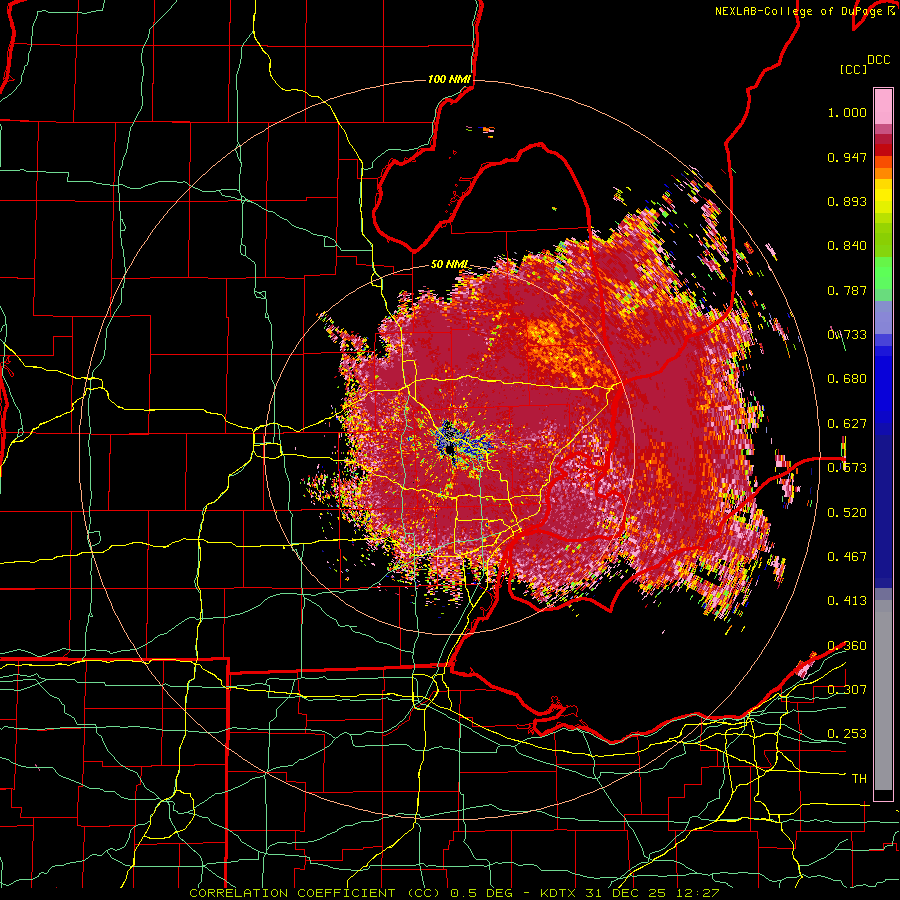
Task: Click the KDTX radar site center
Action: click(x=449, y=449)
